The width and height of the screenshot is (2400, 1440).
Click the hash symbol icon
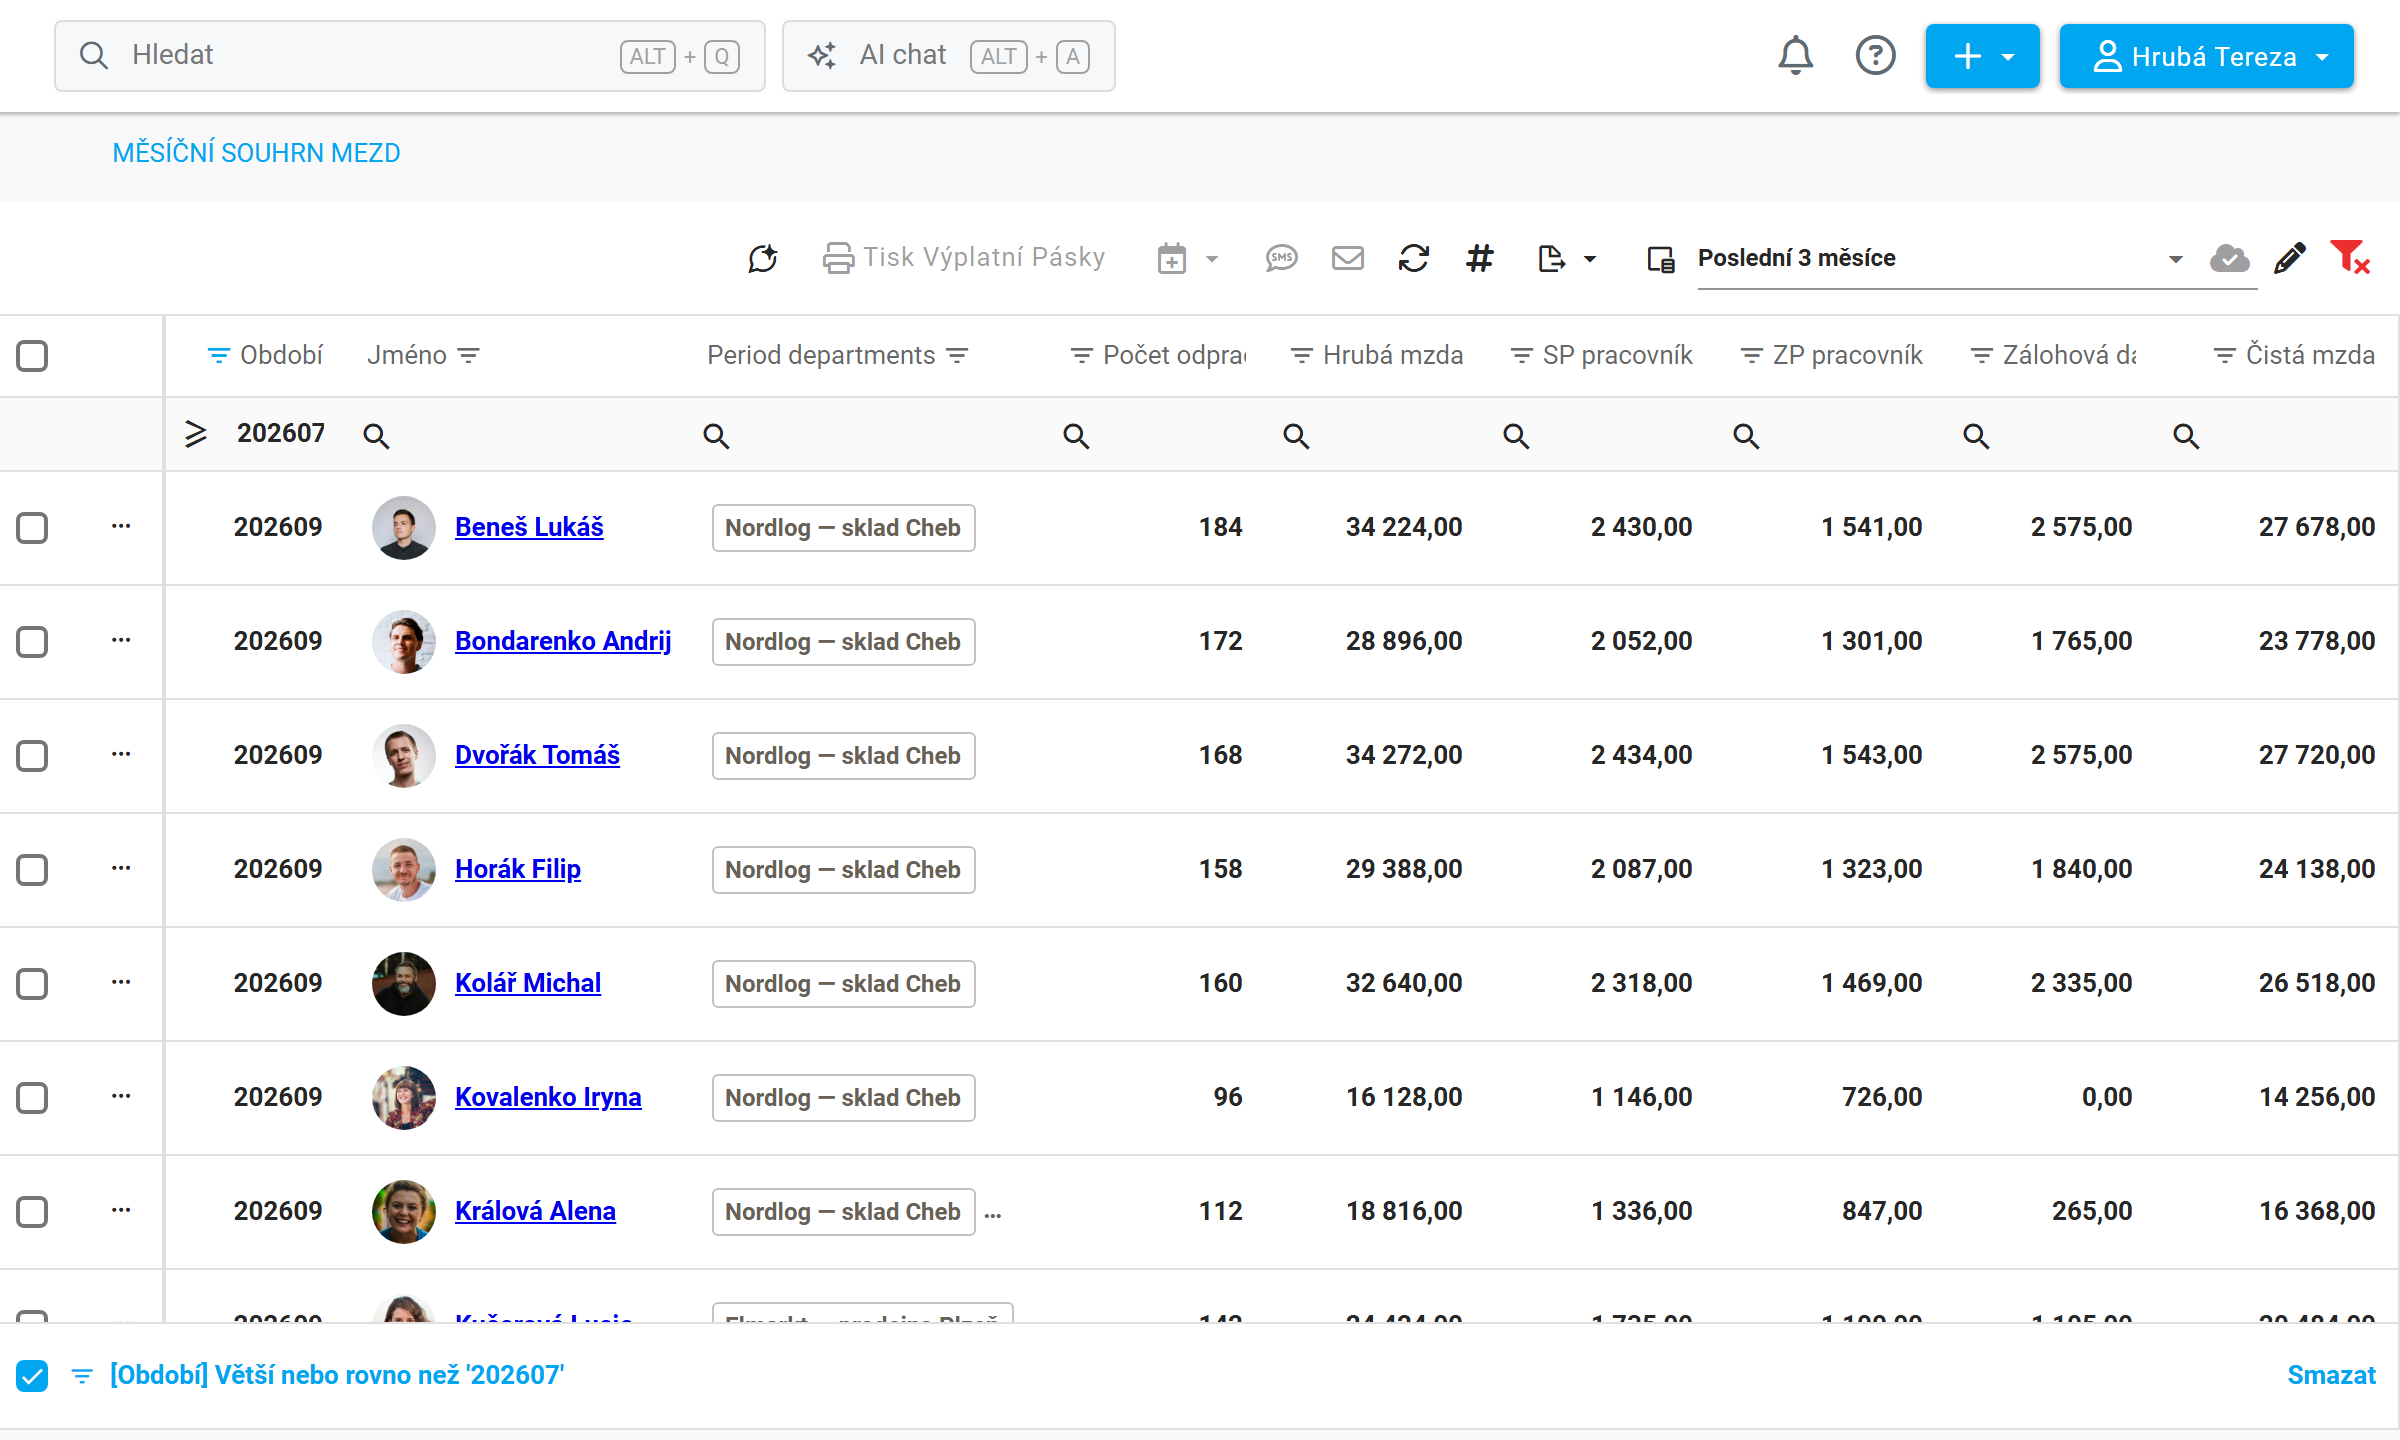click(x=1479, y=258)
